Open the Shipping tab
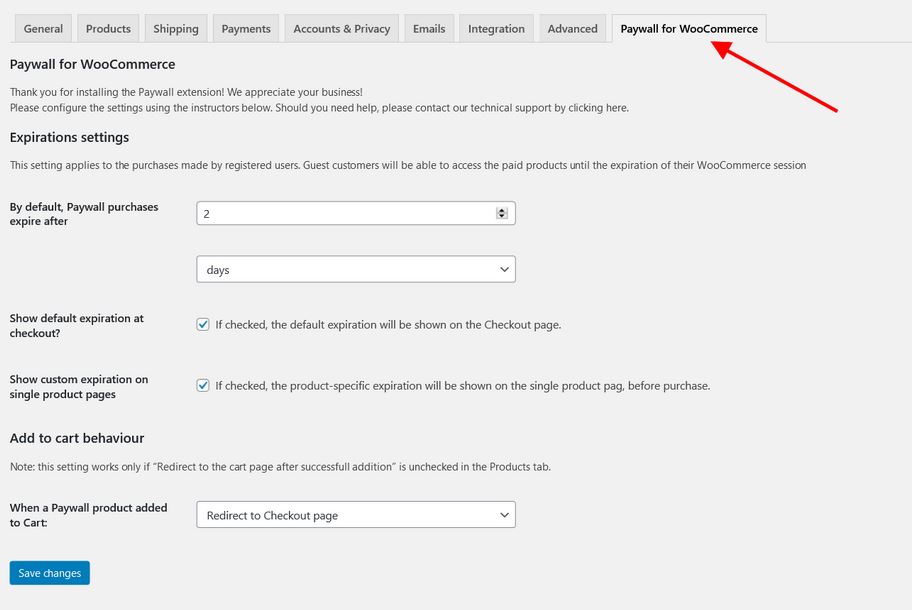Image resolution: width=912 pixels, height=610 pixels. [176, 28]
